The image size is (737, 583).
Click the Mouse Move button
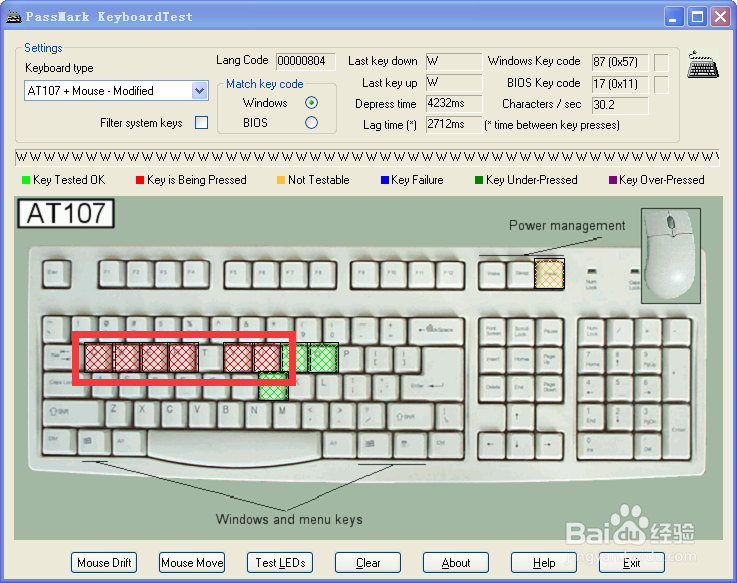click(192, 563)
